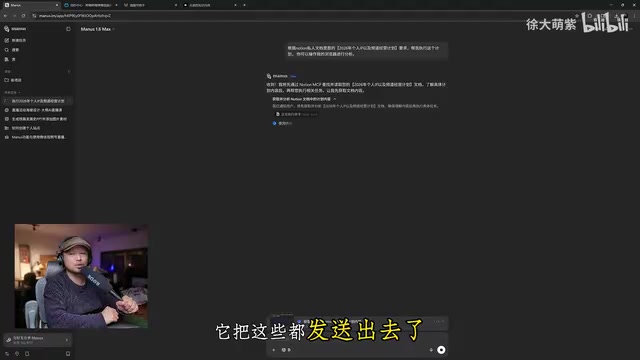Viewport: 640px width, 360px height.
Task: Expand the share Manus card chevron
Action: pyautogui.click(x=67, y=340)
